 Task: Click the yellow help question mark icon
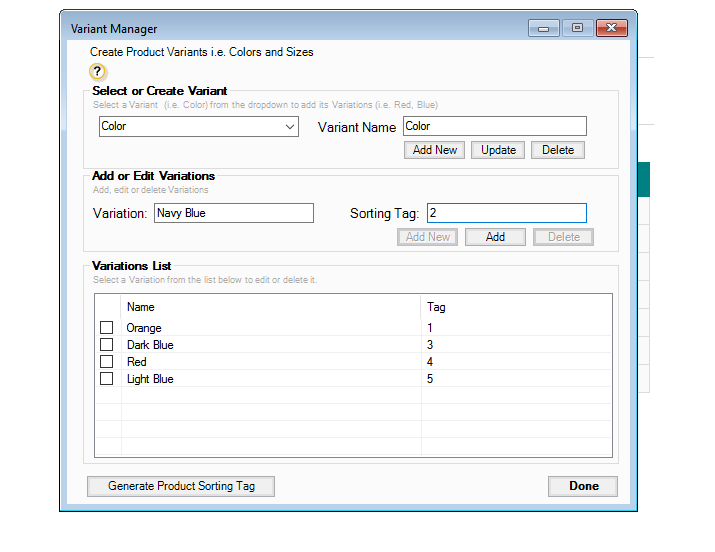[x=98, y=72]
